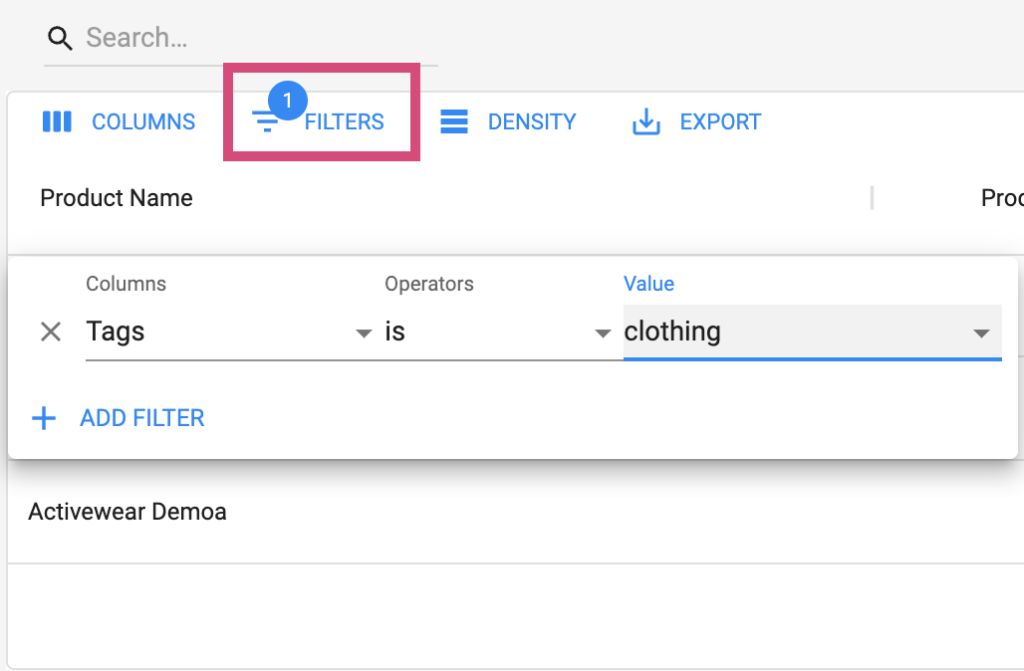Click the active filter count badge
1024x671 pixels.
pyautogui.click(x=287, y=101)
